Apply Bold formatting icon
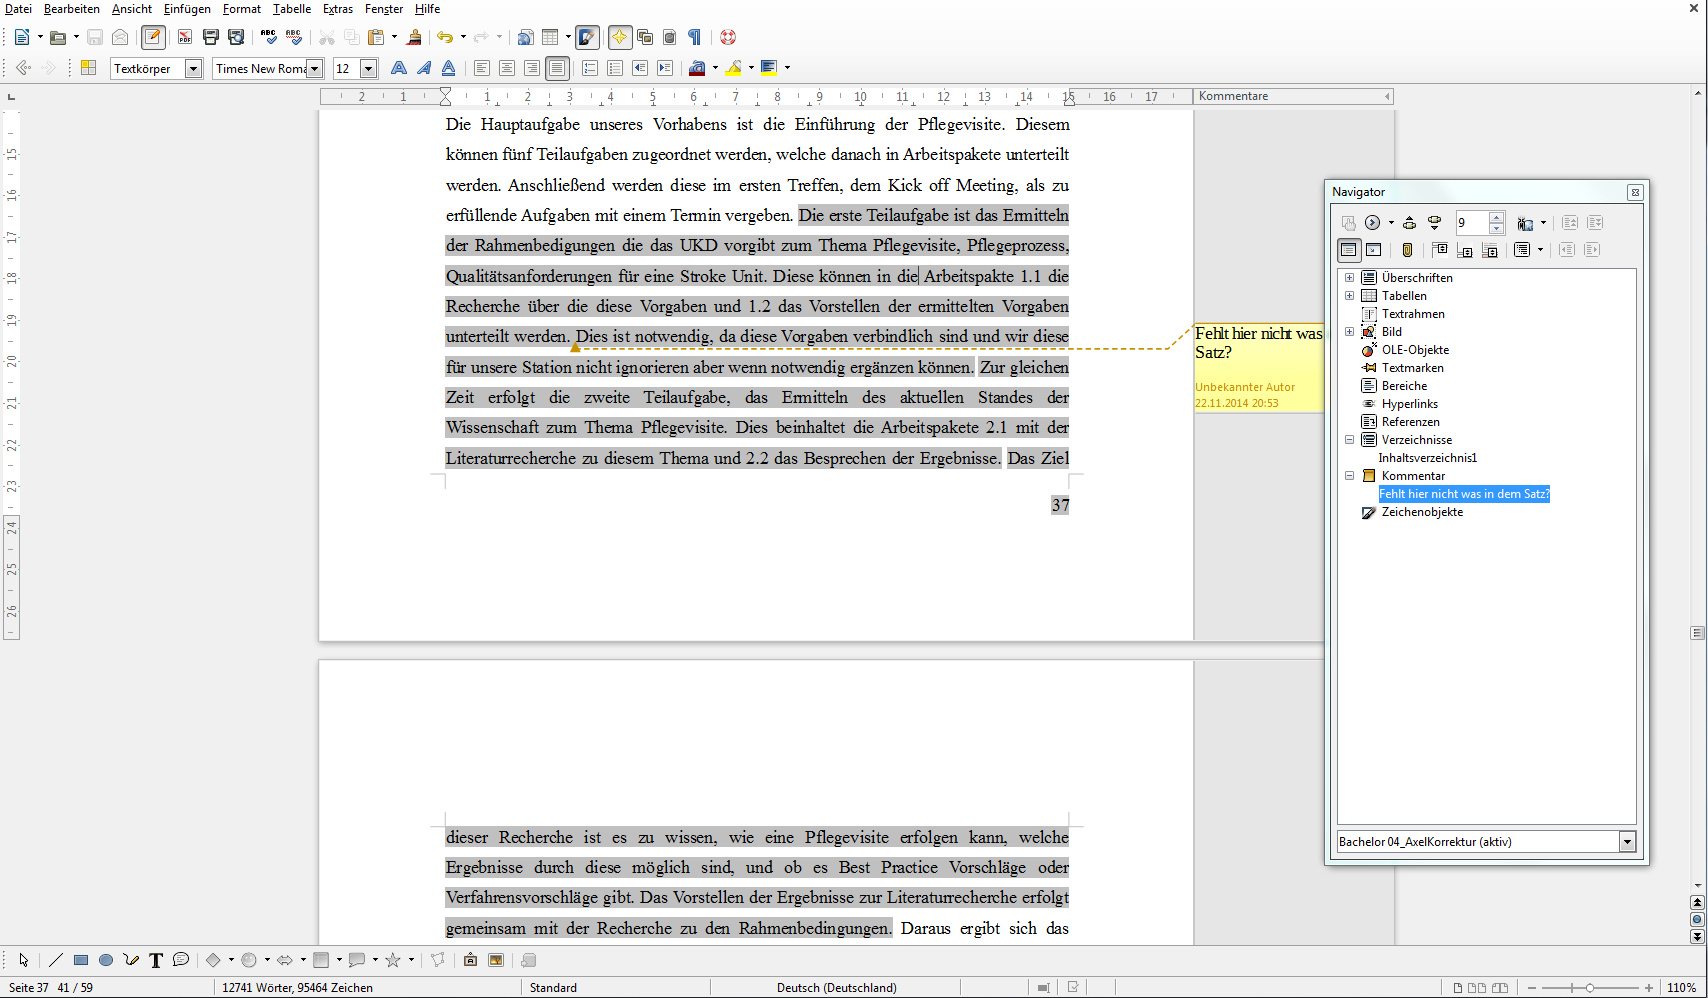The height and width of the screenshot is (998, 1708). [x=399, y=68]
